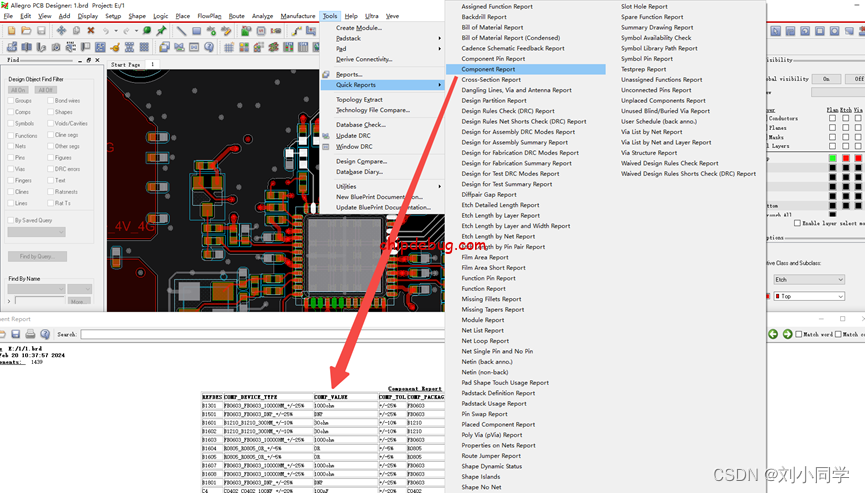Enable the Symbols checkbox in Find filter

point(11,124)
